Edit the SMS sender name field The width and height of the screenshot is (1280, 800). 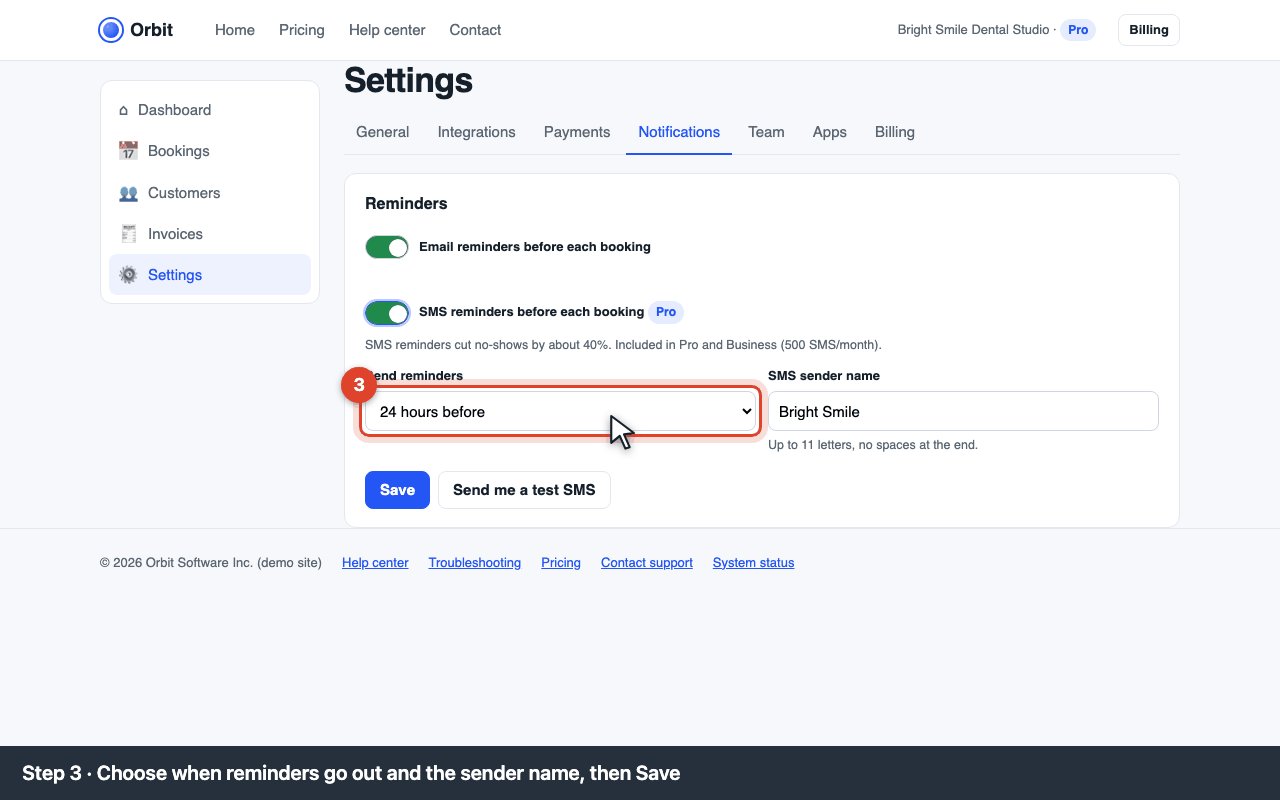963,411
